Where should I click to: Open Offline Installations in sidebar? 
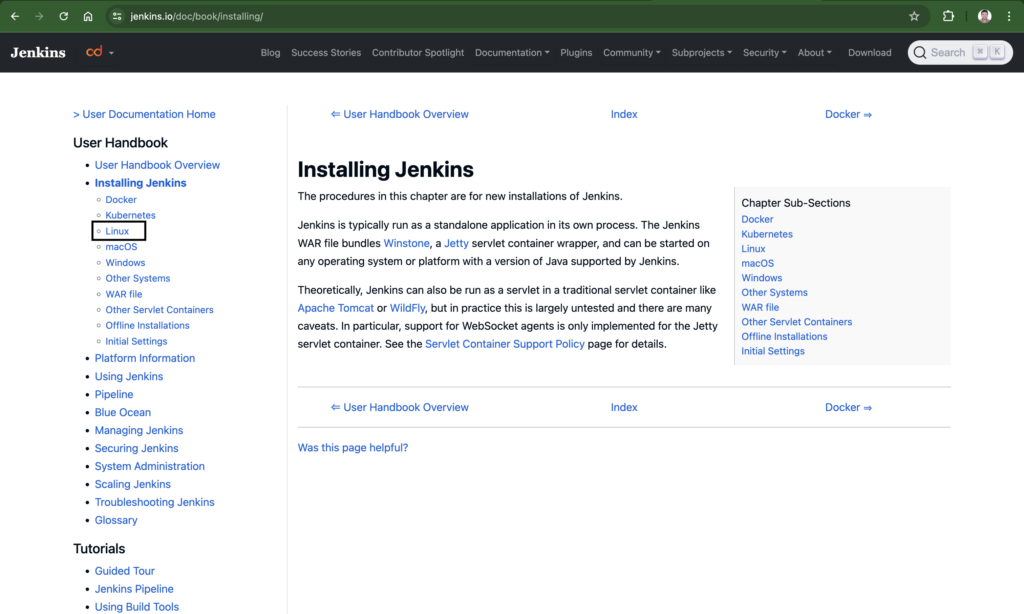pyautogui.click(x=148, y=325)
